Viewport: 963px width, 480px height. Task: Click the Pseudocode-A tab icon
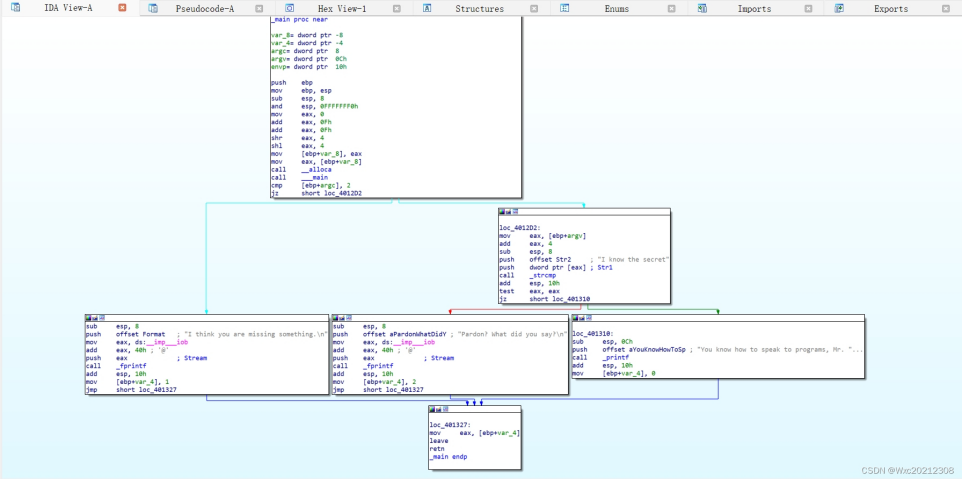pos(152,8)
